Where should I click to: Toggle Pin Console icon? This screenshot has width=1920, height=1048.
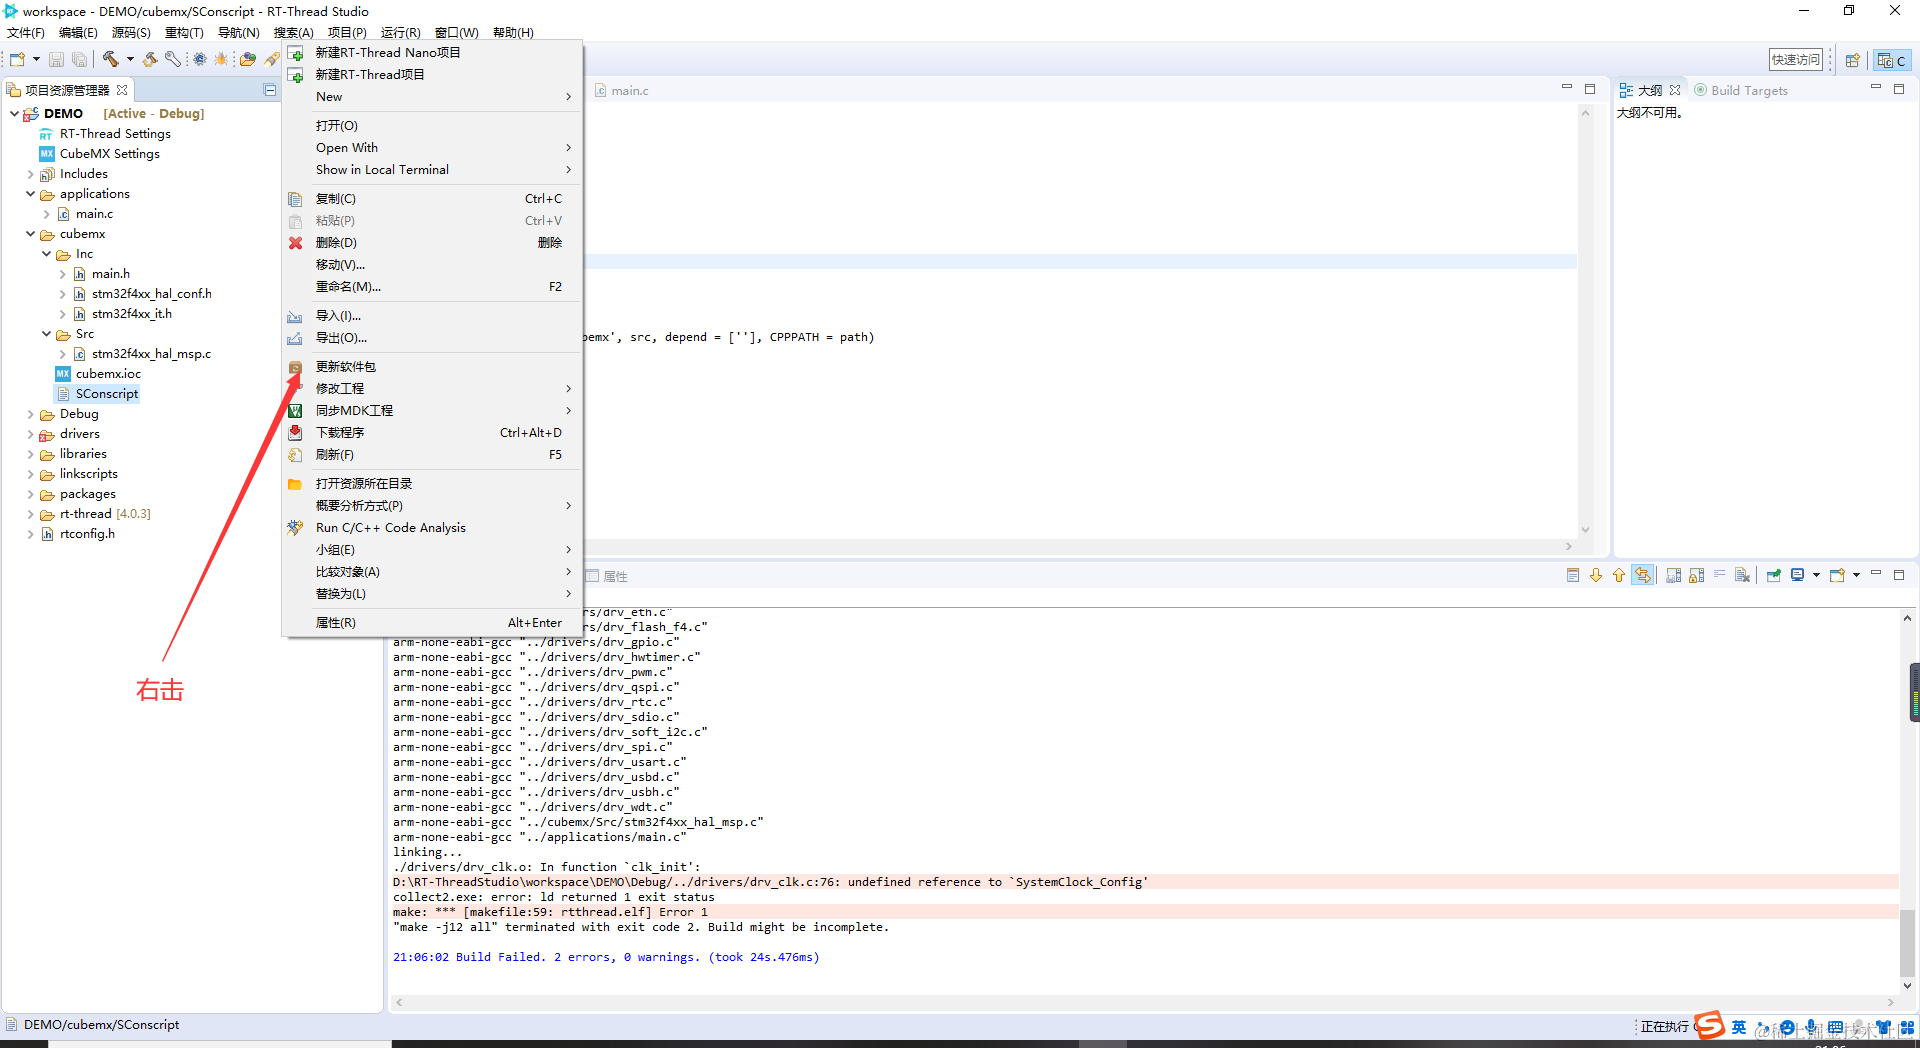[1774, 575]
